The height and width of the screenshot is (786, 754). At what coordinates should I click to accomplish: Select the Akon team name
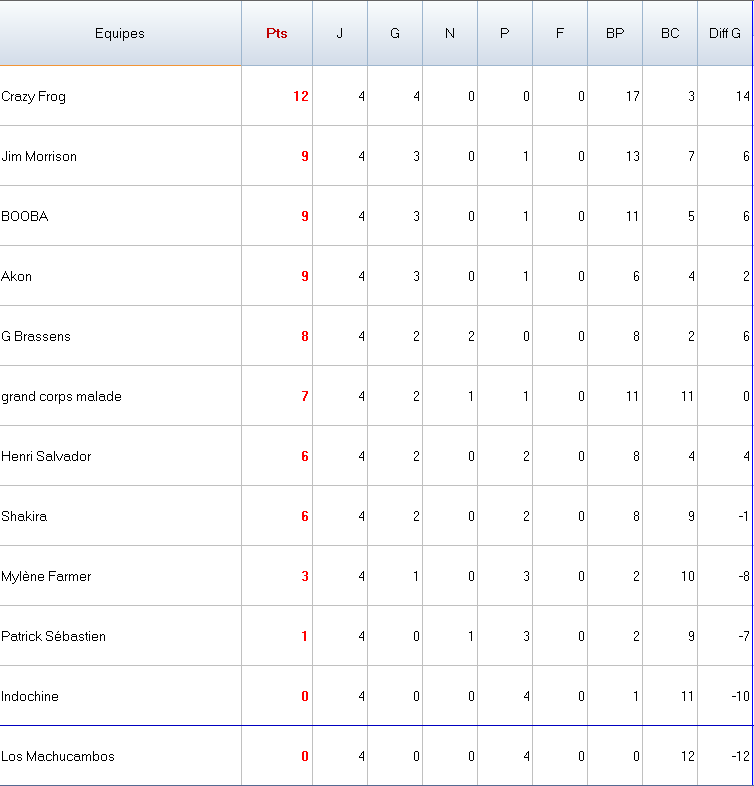click(17, 276)
